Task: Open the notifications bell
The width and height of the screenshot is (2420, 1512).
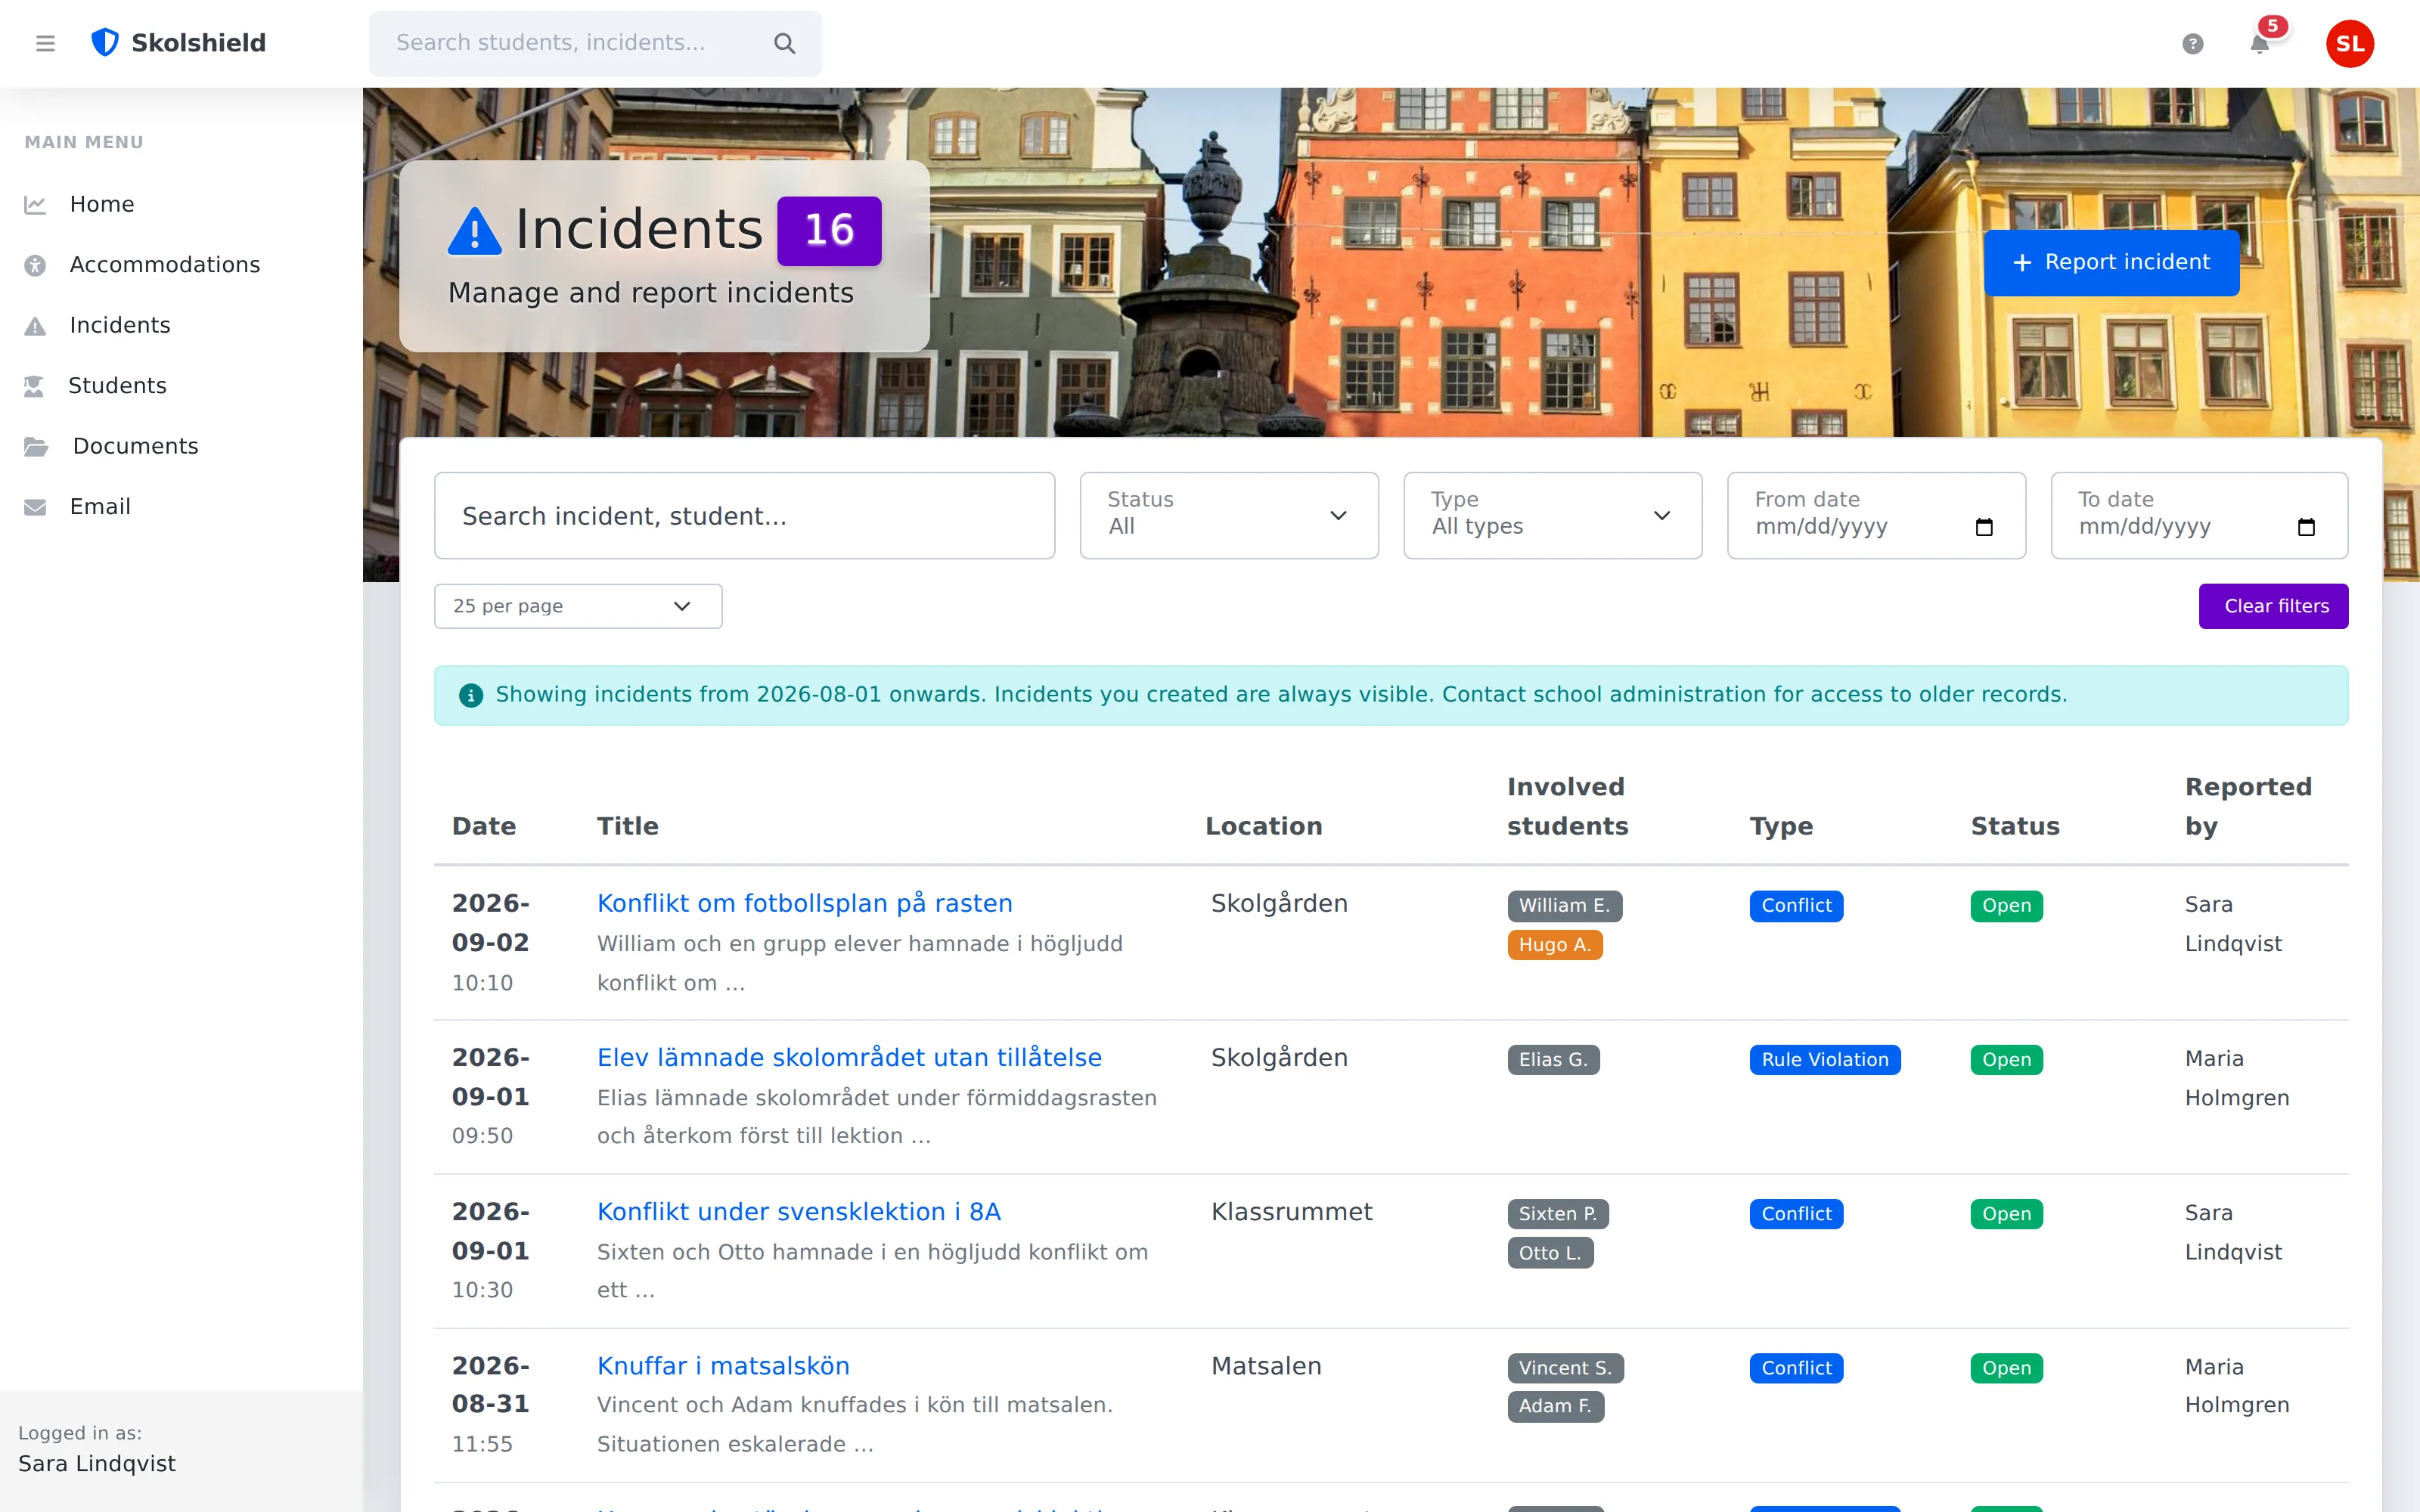Action: [x=2259, y=44]
